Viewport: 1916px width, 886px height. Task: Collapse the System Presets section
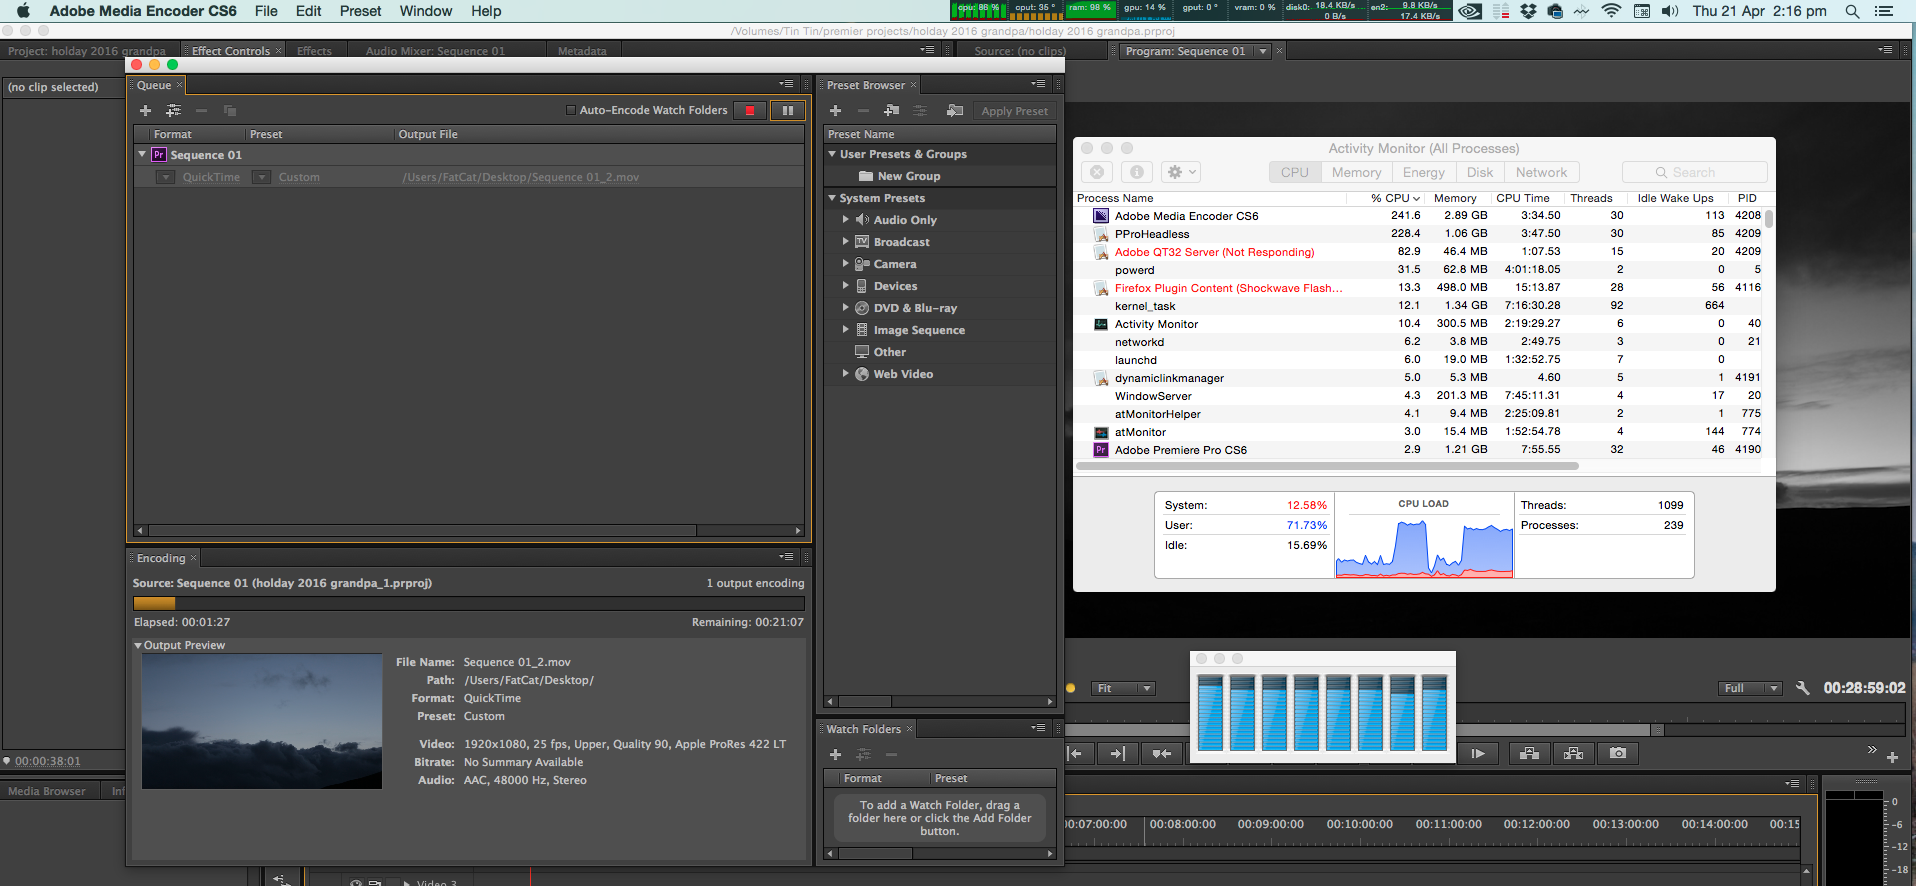click(x=832, y=198)
